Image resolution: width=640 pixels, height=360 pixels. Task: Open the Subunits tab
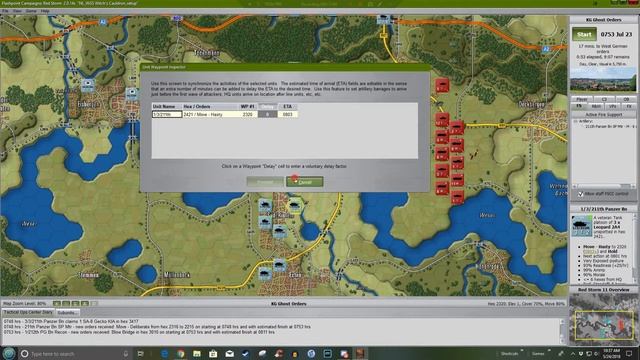[x=67, y=312]
